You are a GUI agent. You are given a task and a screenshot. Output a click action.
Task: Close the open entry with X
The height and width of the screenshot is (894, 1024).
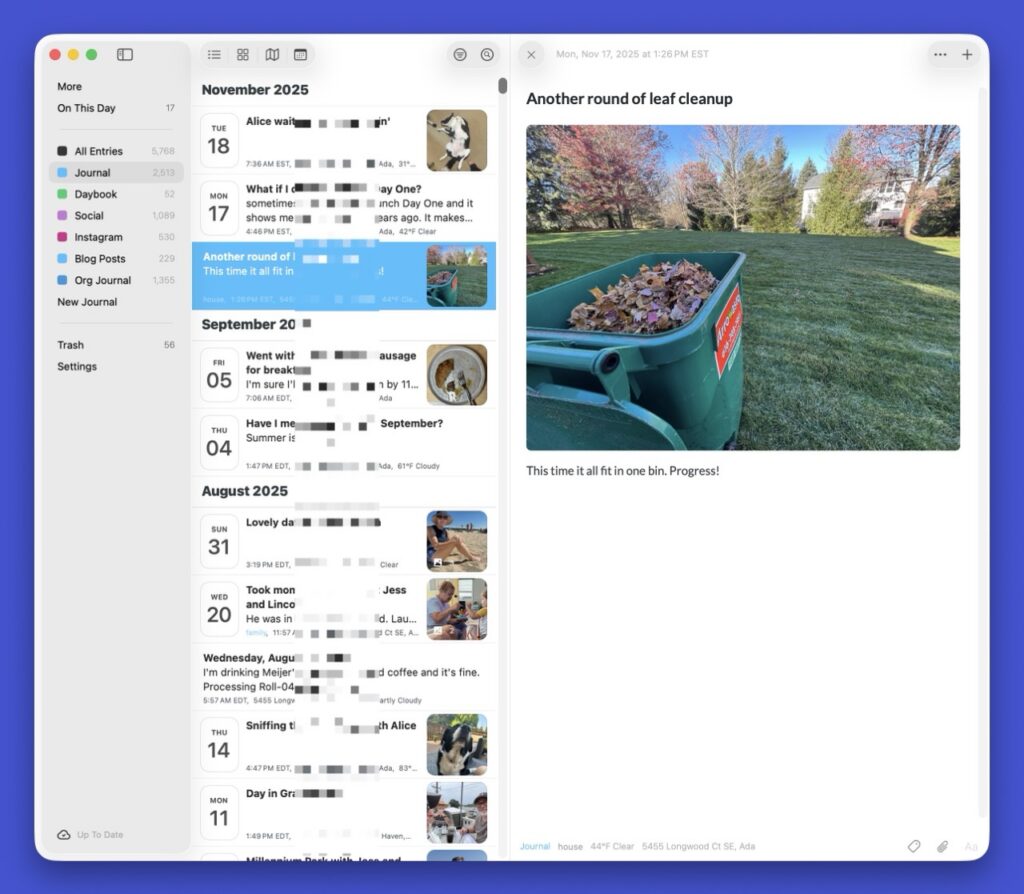click(x=531, y=55)
